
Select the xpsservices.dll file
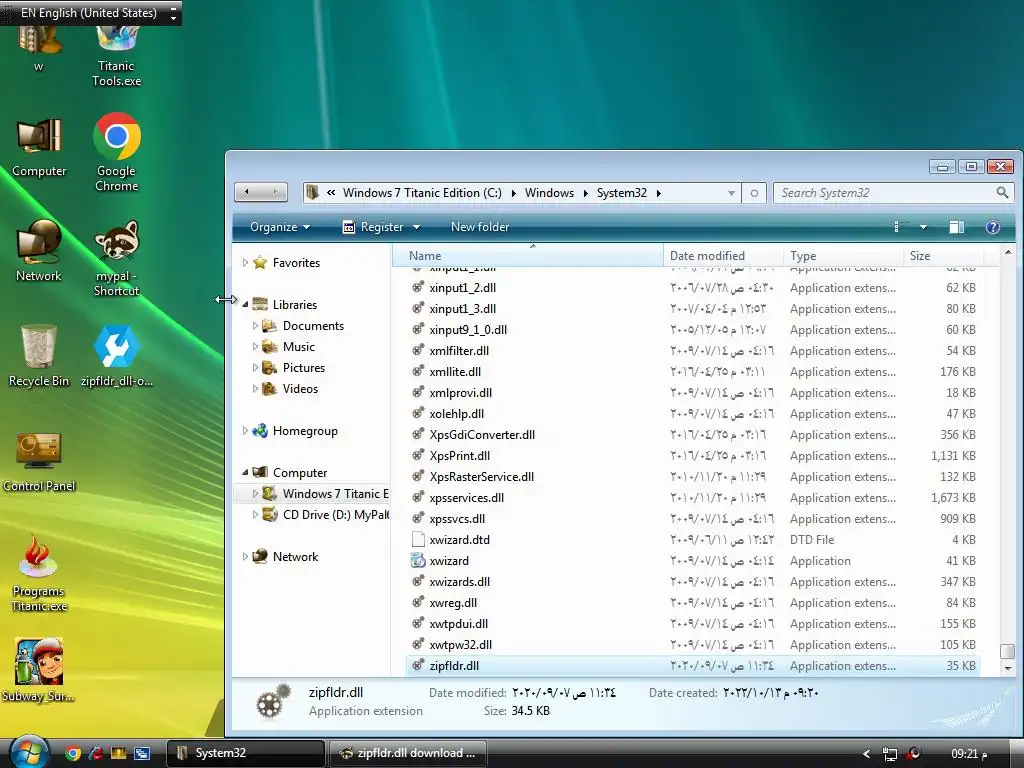pyautogui.click(x=466, y=498)
